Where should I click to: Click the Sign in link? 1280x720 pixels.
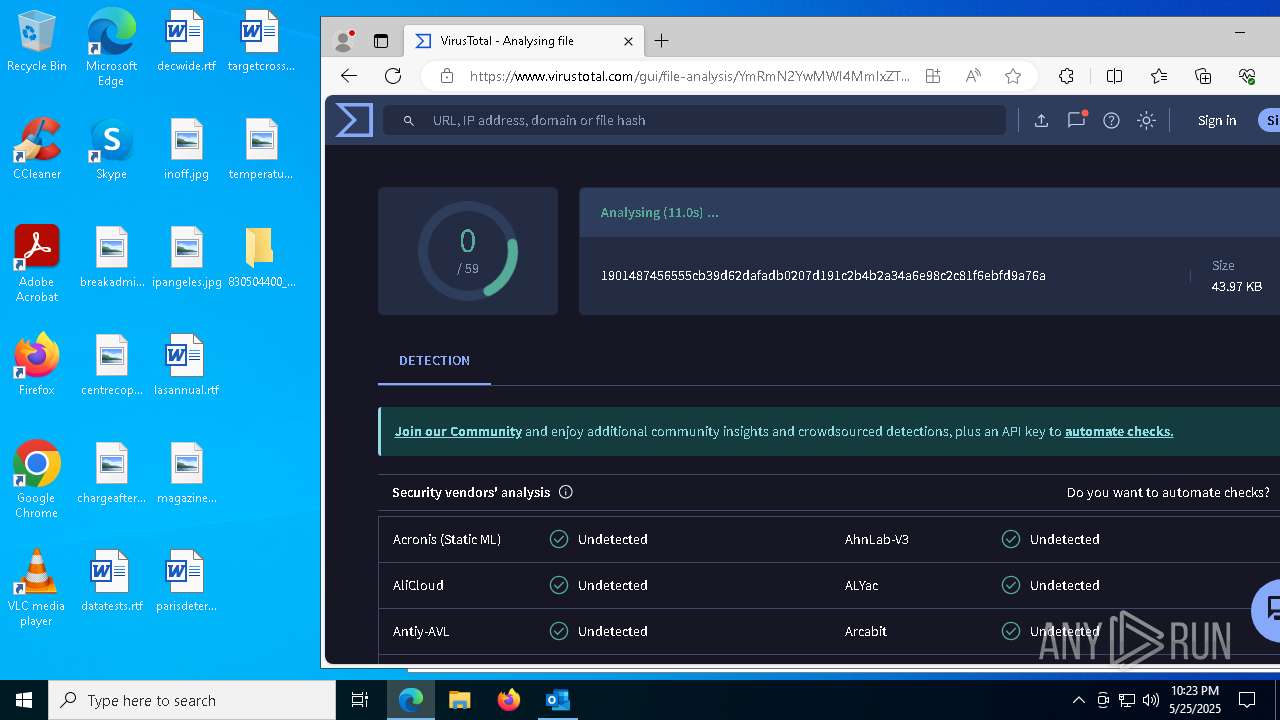point(1217,120)
